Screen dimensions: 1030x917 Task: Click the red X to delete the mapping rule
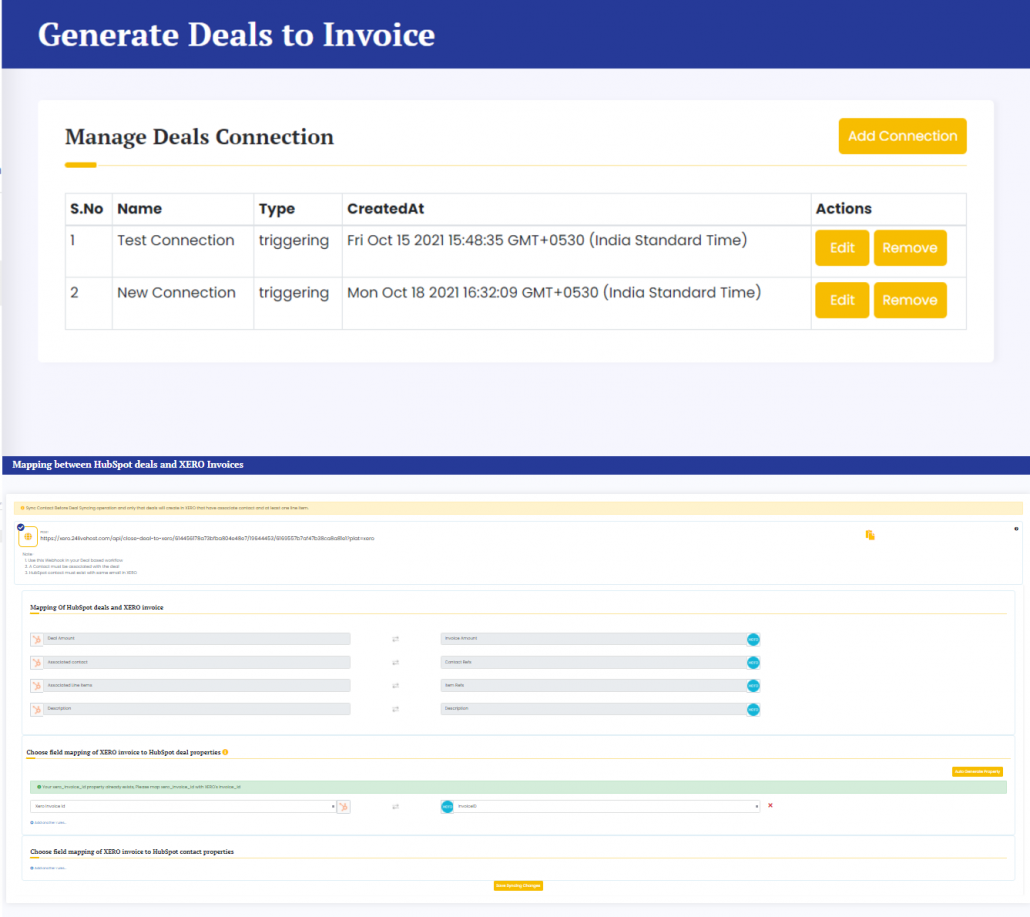[770, 805]
